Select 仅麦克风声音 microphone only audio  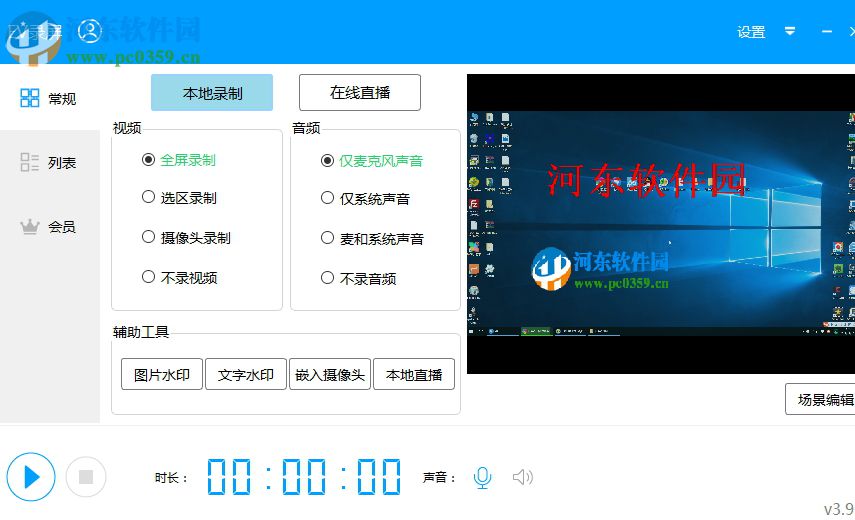(x=371, y=160)
